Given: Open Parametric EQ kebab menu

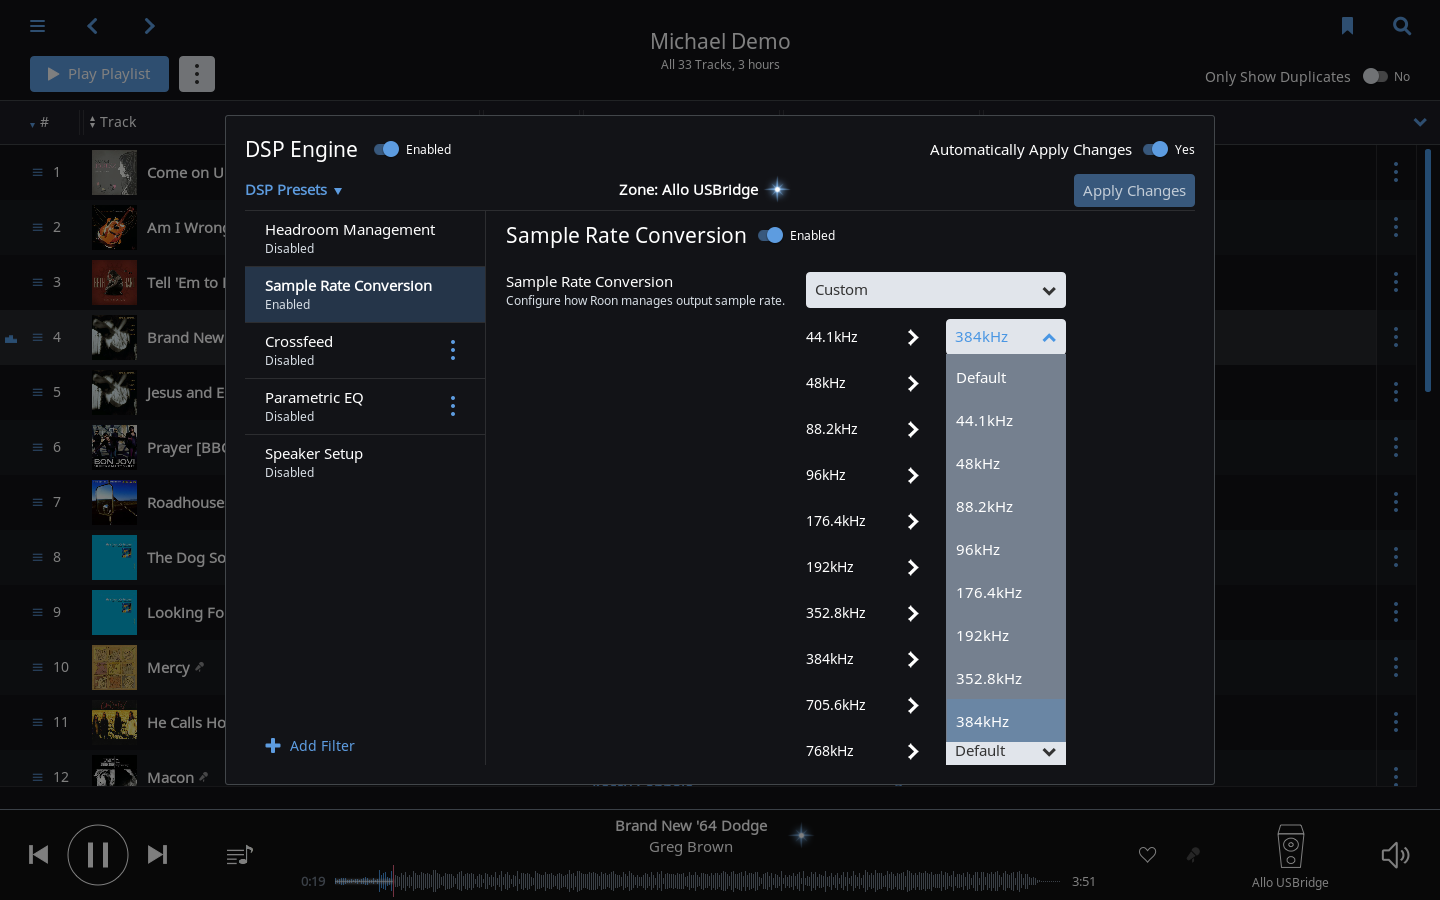Looking at the screenshot, I should (x=452, y=406).
